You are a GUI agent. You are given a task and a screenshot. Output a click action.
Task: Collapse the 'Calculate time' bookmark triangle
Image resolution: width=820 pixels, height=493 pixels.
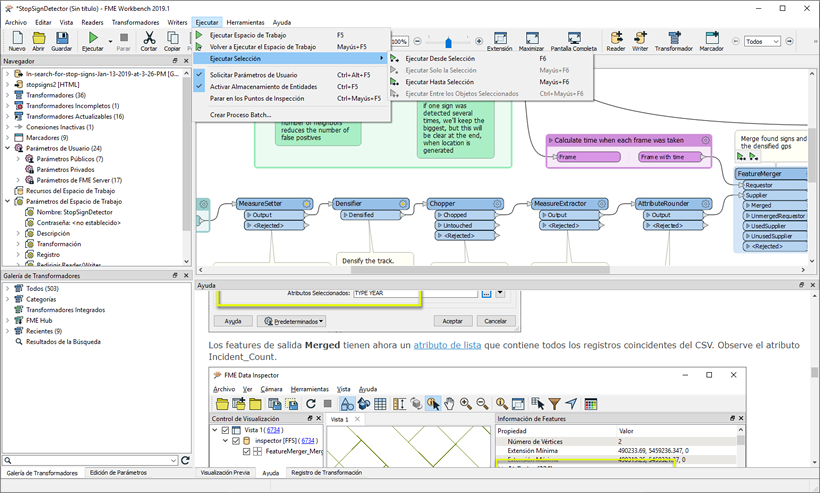pyautogui.click(x=551, y=140)
